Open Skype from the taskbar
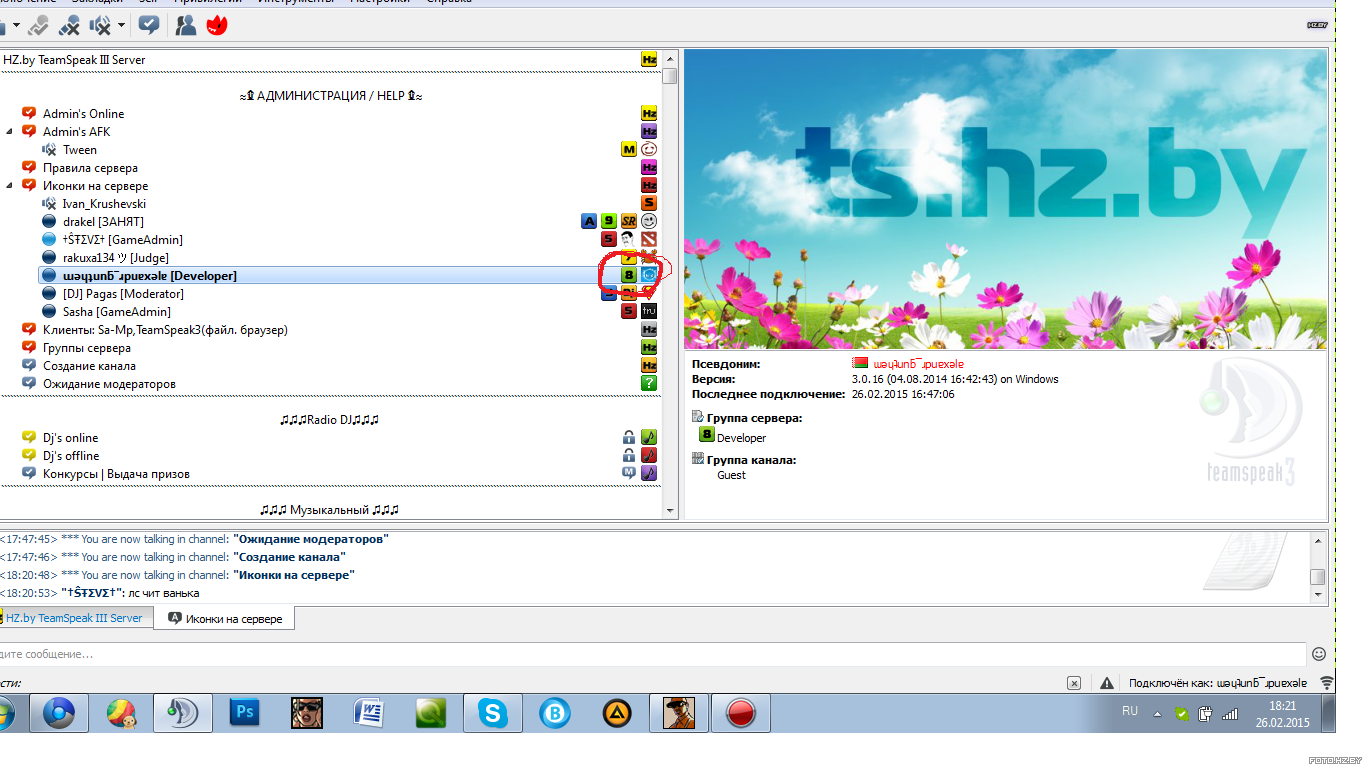This screenshot has height=768, width=1366. [492, 713]
